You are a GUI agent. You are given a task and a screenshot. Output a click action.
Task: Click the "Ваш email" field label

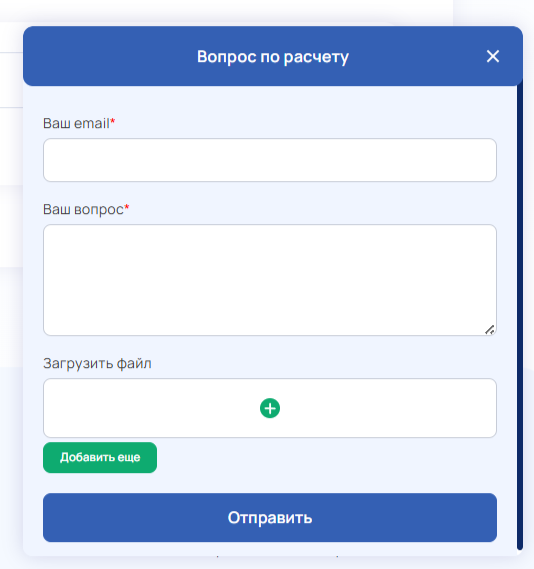pos(77,123)
